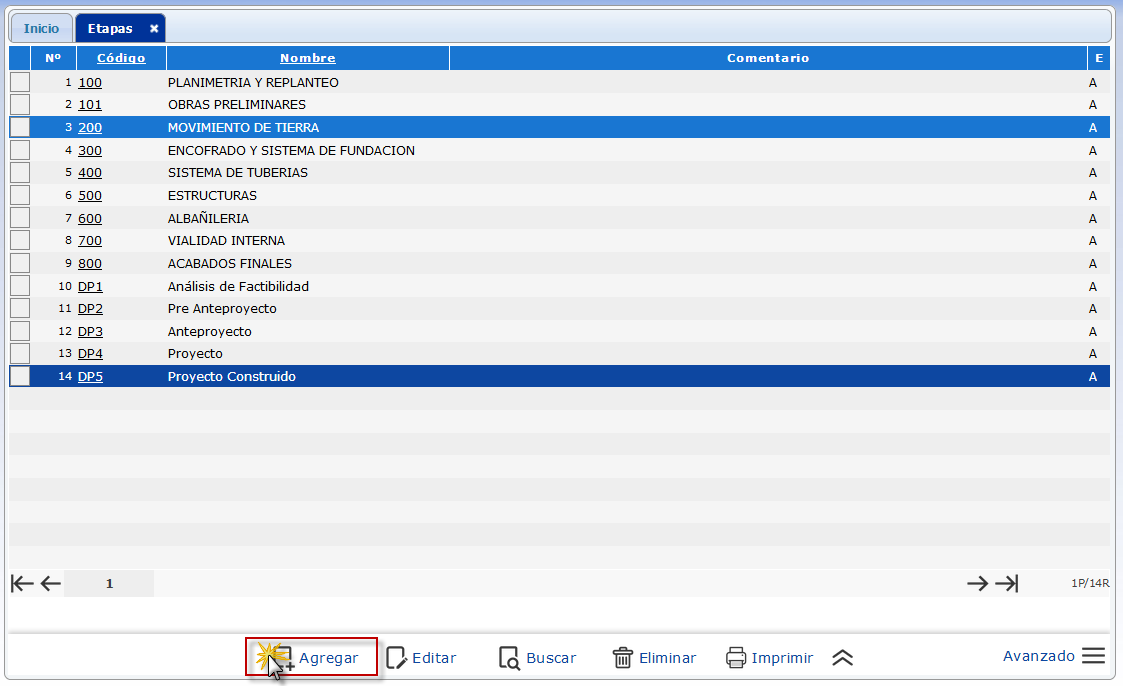Collapse toolbar with double chevron up icon
Image resolution: width=1123 pixels, height=686 pixels.
tap(842, 657)
